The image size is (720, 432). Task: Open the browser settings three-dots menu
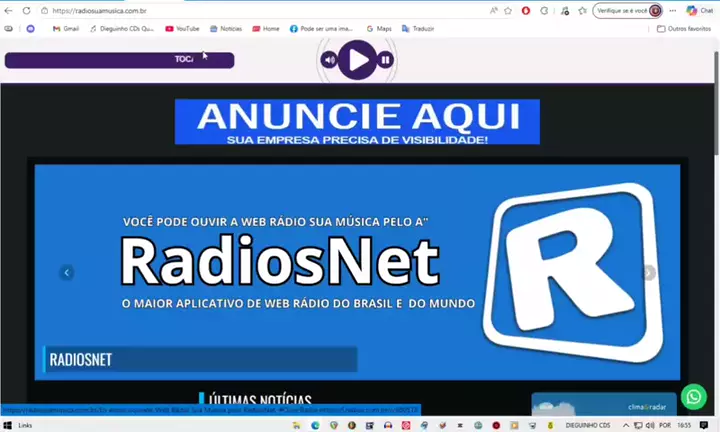click(673, 11)
